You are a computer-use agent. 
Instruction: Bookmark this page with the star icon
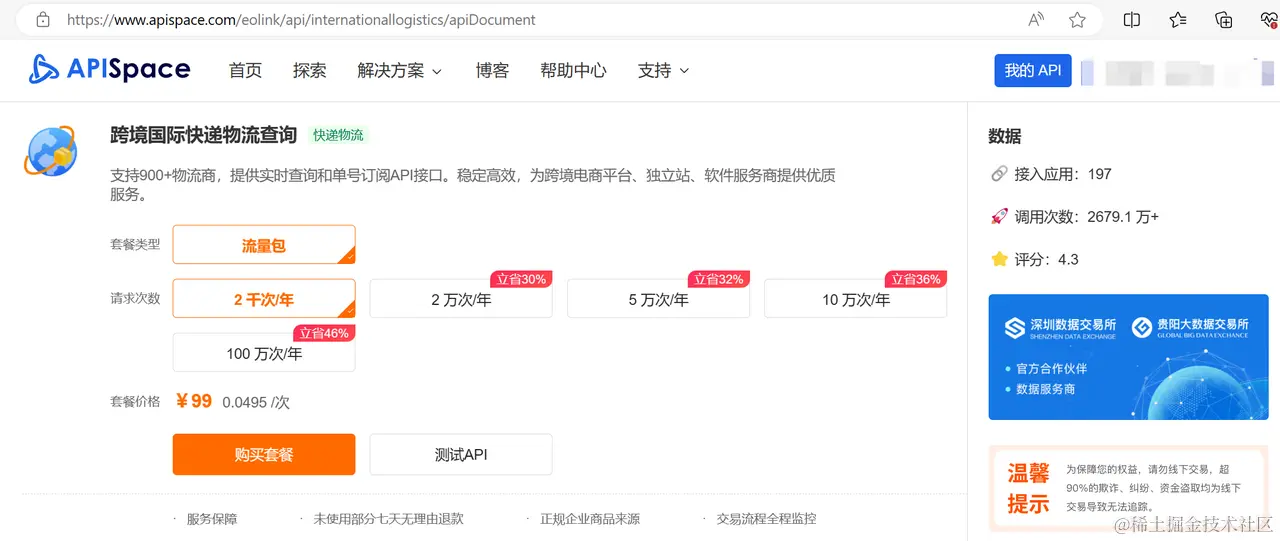1077,19
